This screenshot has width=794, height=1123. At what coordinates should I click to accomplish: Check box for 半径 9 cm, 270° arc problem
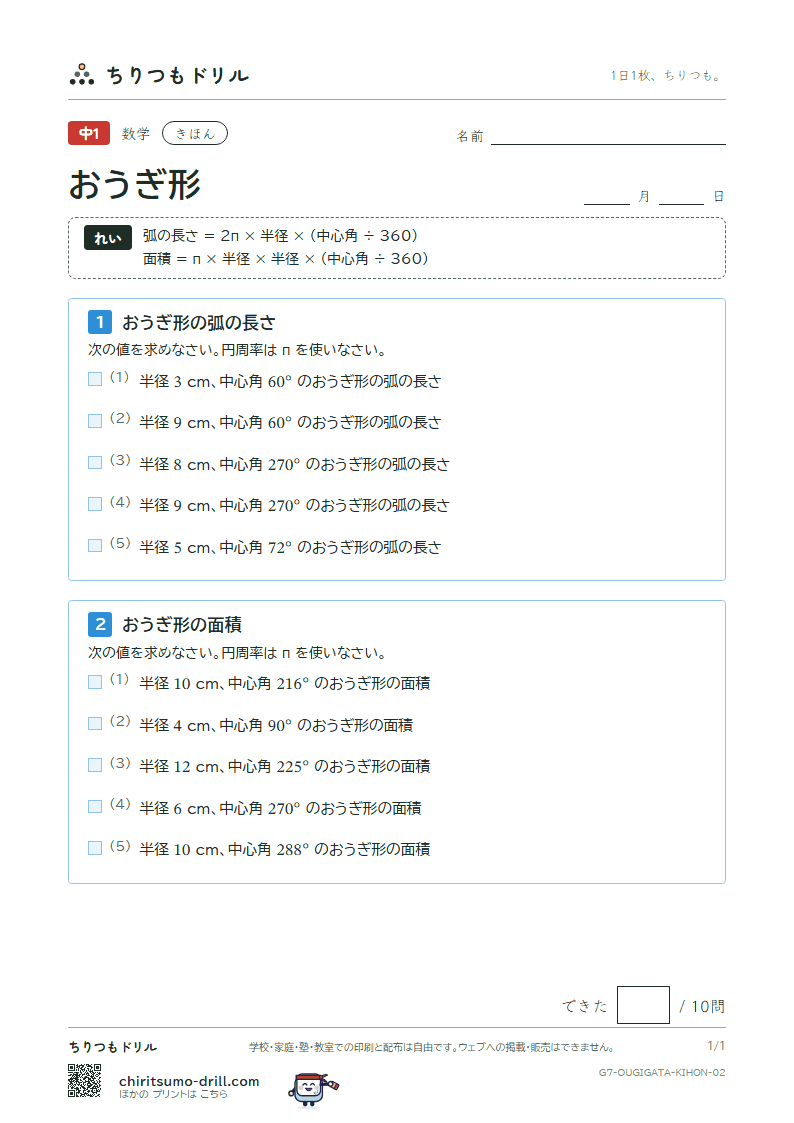pyautogui.click(x=95, y=503)
